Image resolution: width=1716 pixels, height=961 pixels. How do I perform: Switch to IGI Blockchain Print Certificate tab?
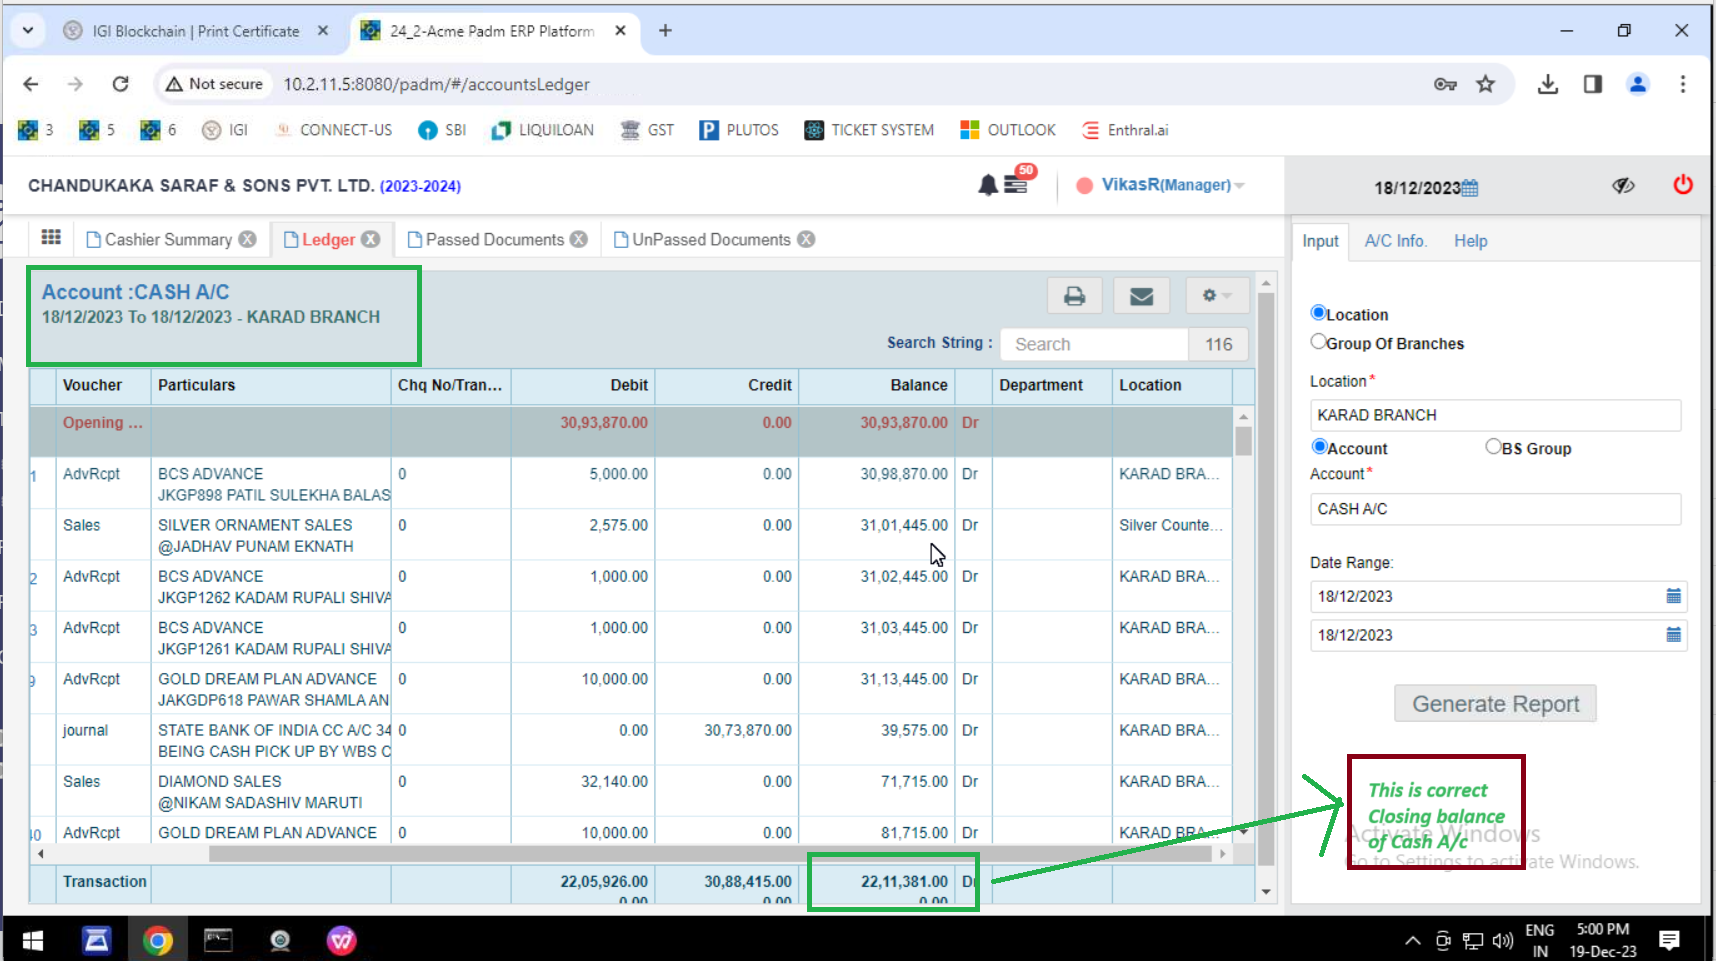(195, 31)
